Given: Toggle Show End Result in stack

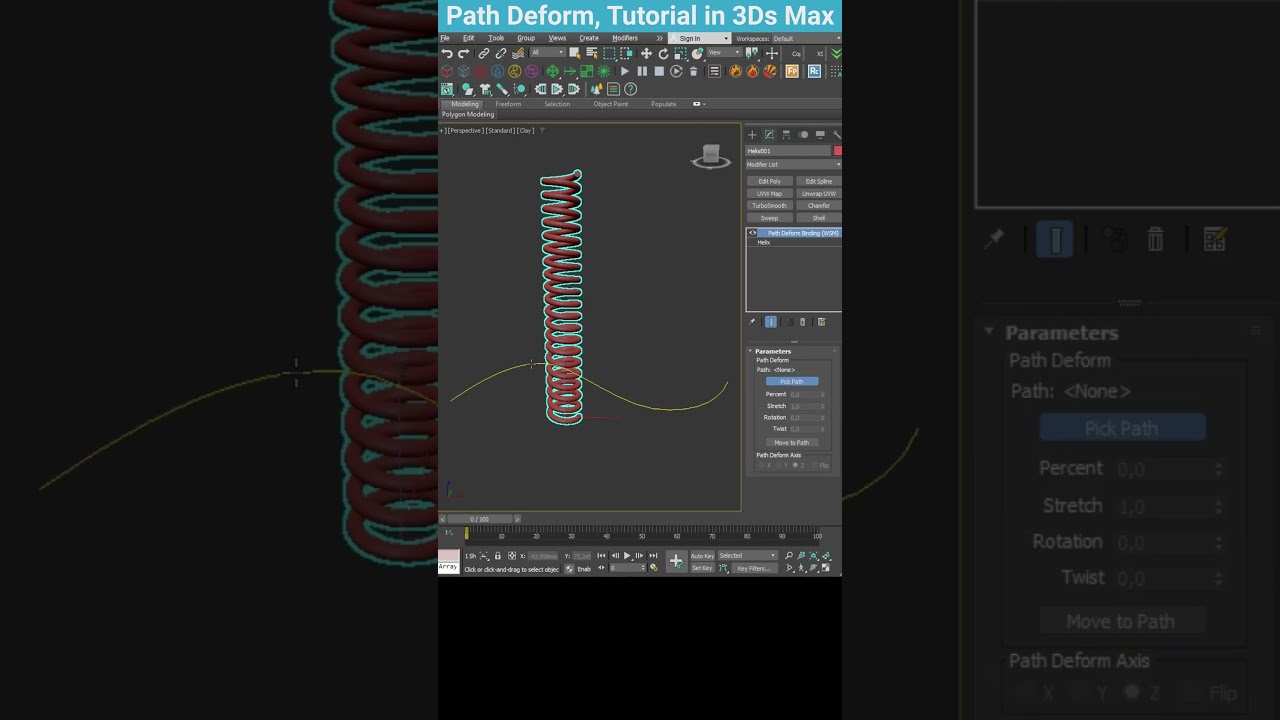Looking at the screenshot, I should point(771,322).
